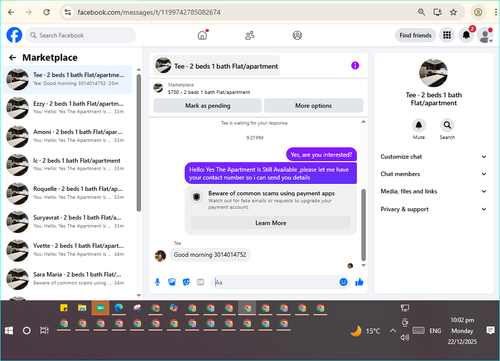Open the Tee conversation in list
Screen dimensions: 500x361
click(68, 79)
